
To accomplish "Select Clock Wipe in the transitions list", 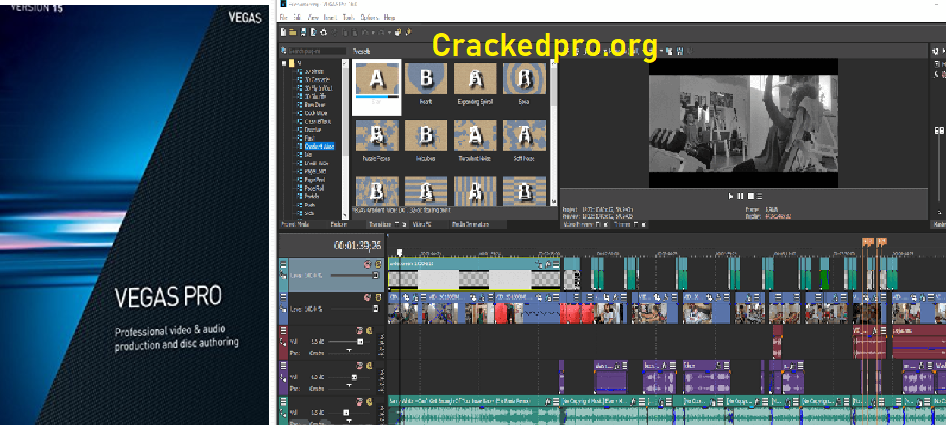I will (316, 113).
